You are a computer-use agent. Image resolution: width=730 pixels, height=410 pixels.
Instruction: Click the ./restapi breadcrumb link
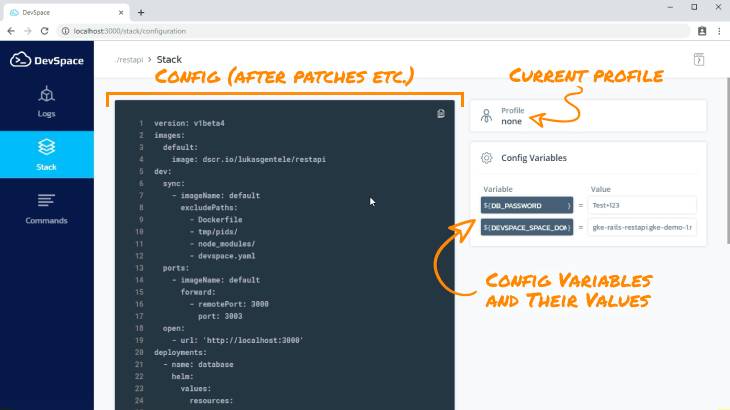point(129,60)
